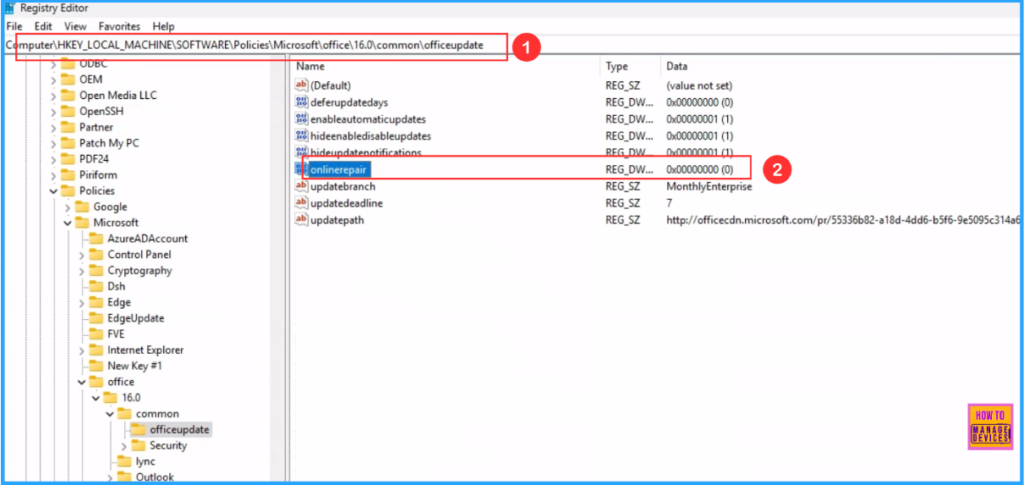The image size is (1024, 485).
Task: Click the '(value not set)' data cell
Action: click(699, 86)
